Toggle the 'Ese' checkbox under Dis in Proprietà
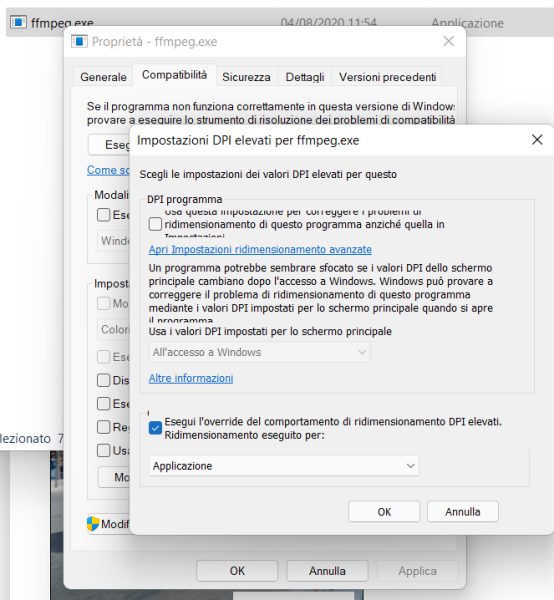 [x=103, y=403]
